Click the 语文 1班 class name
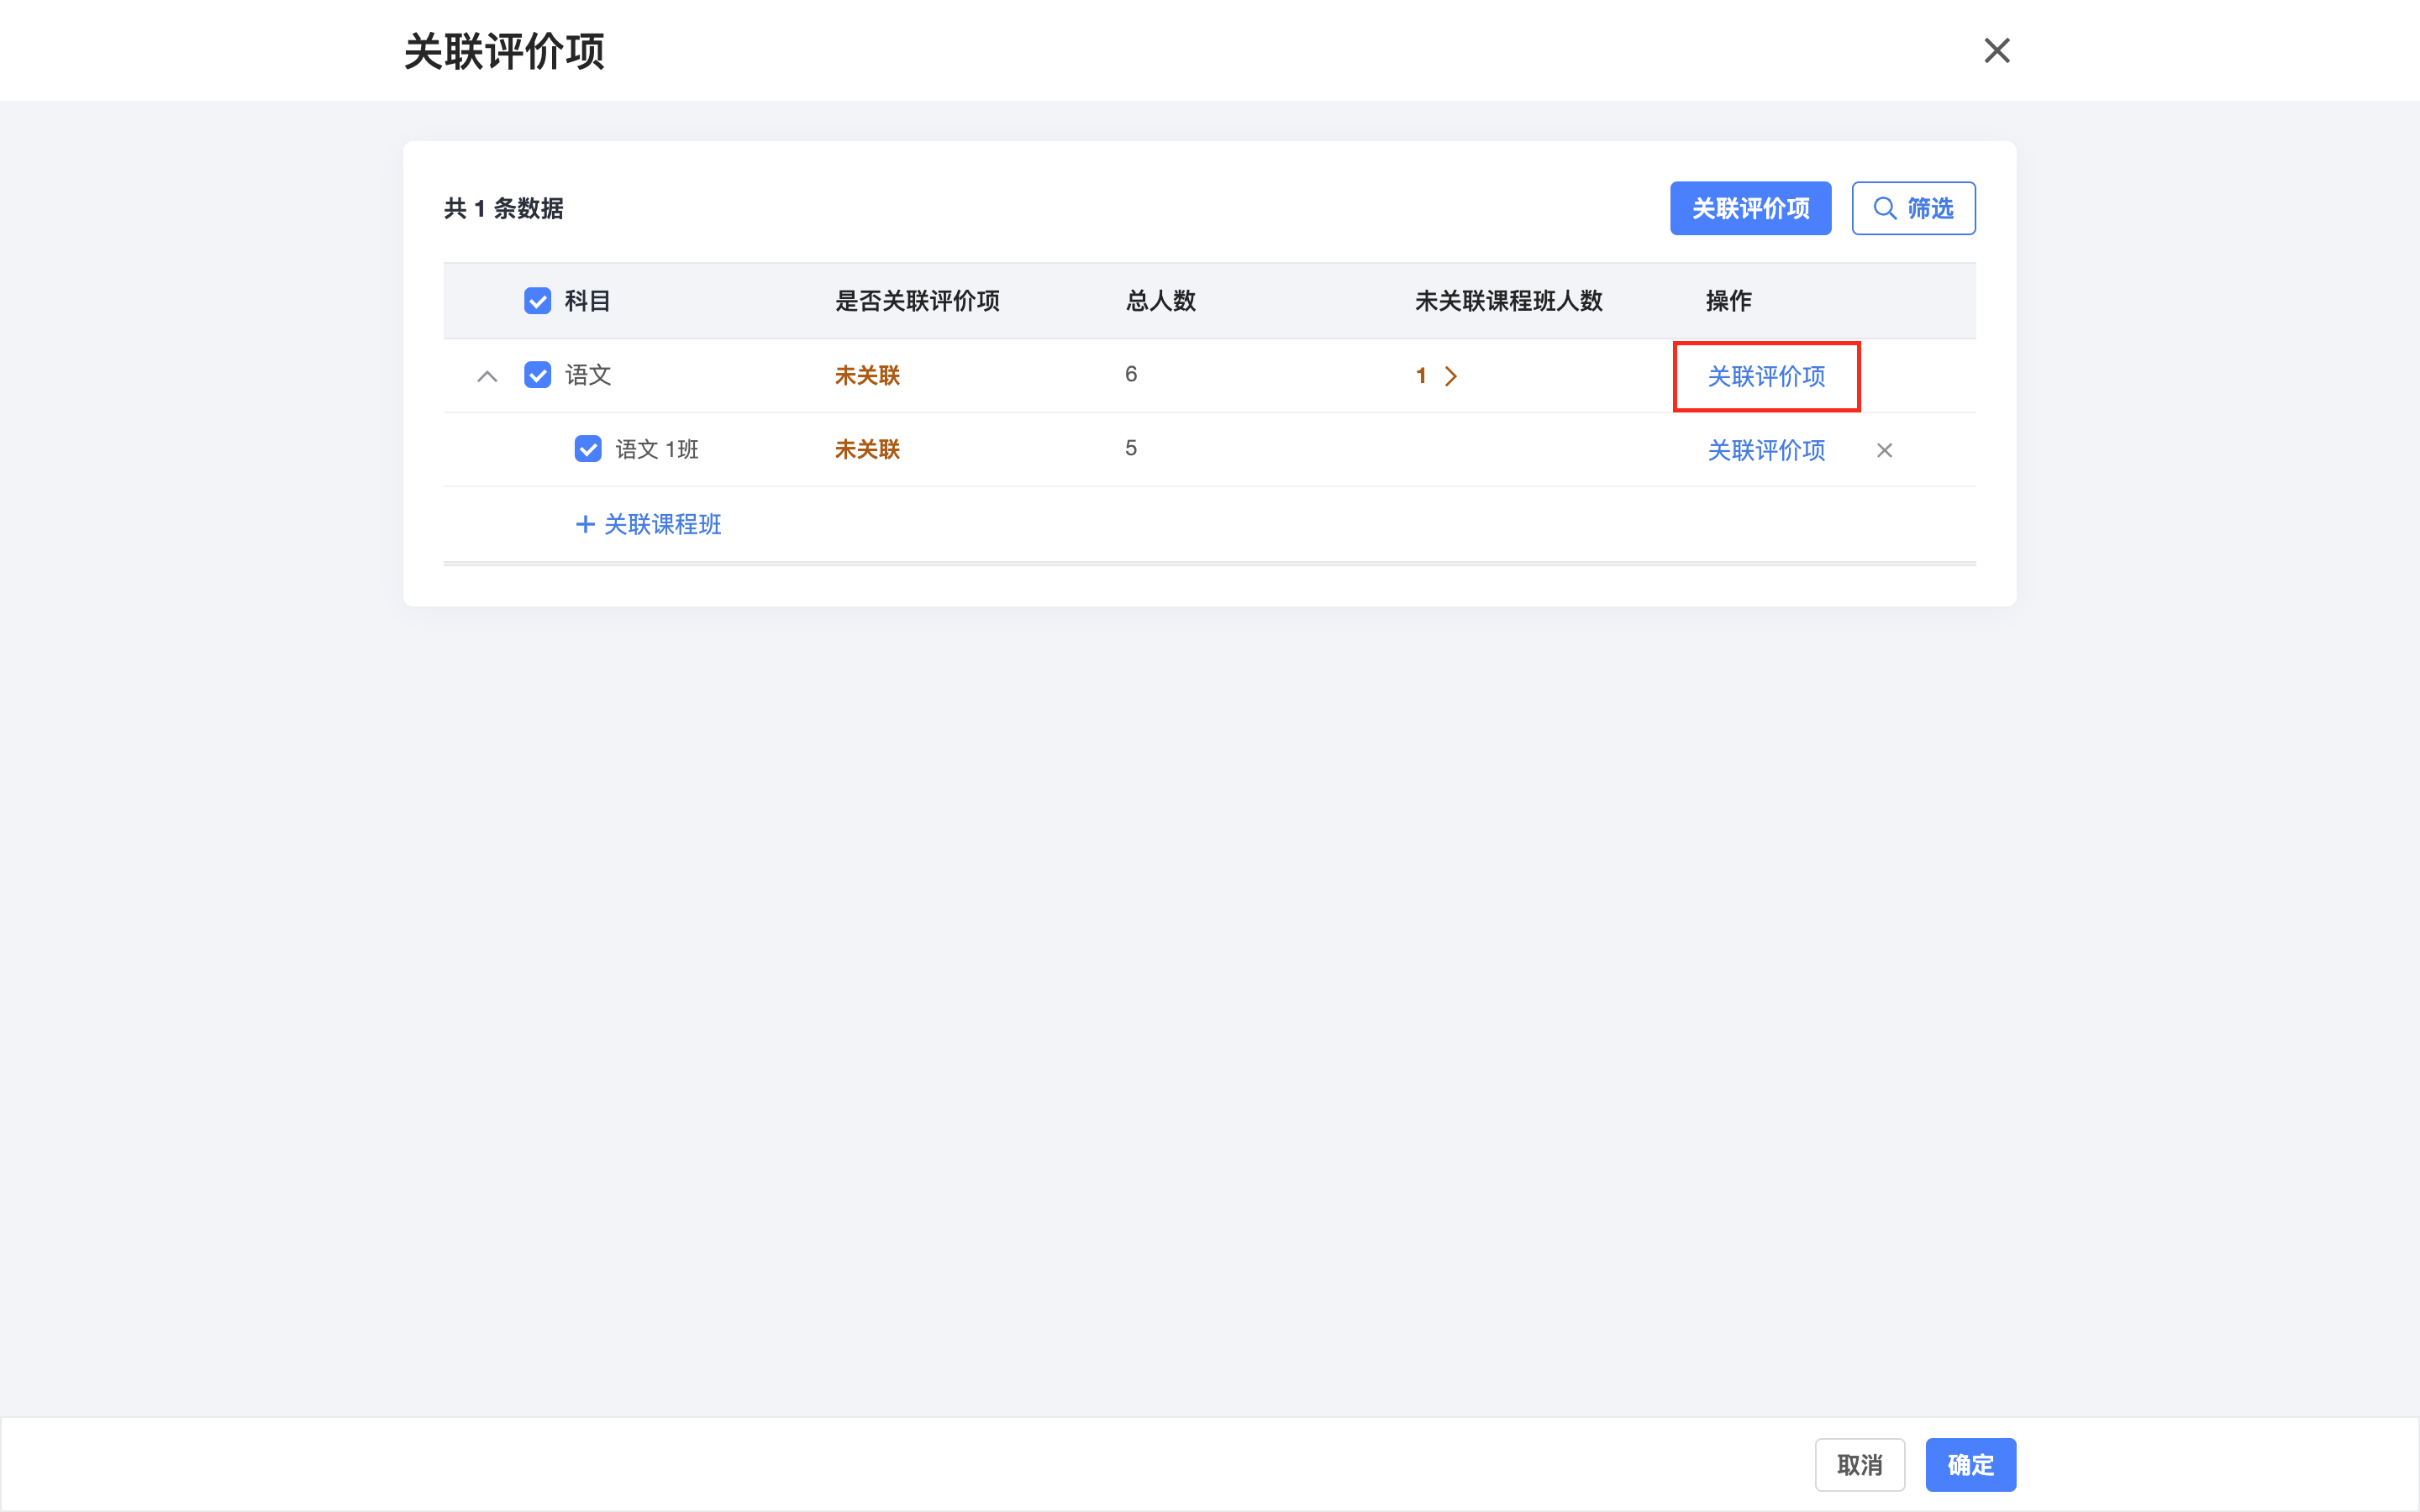This screenshot has width=2420, height=1512. [x=657, y=449]
